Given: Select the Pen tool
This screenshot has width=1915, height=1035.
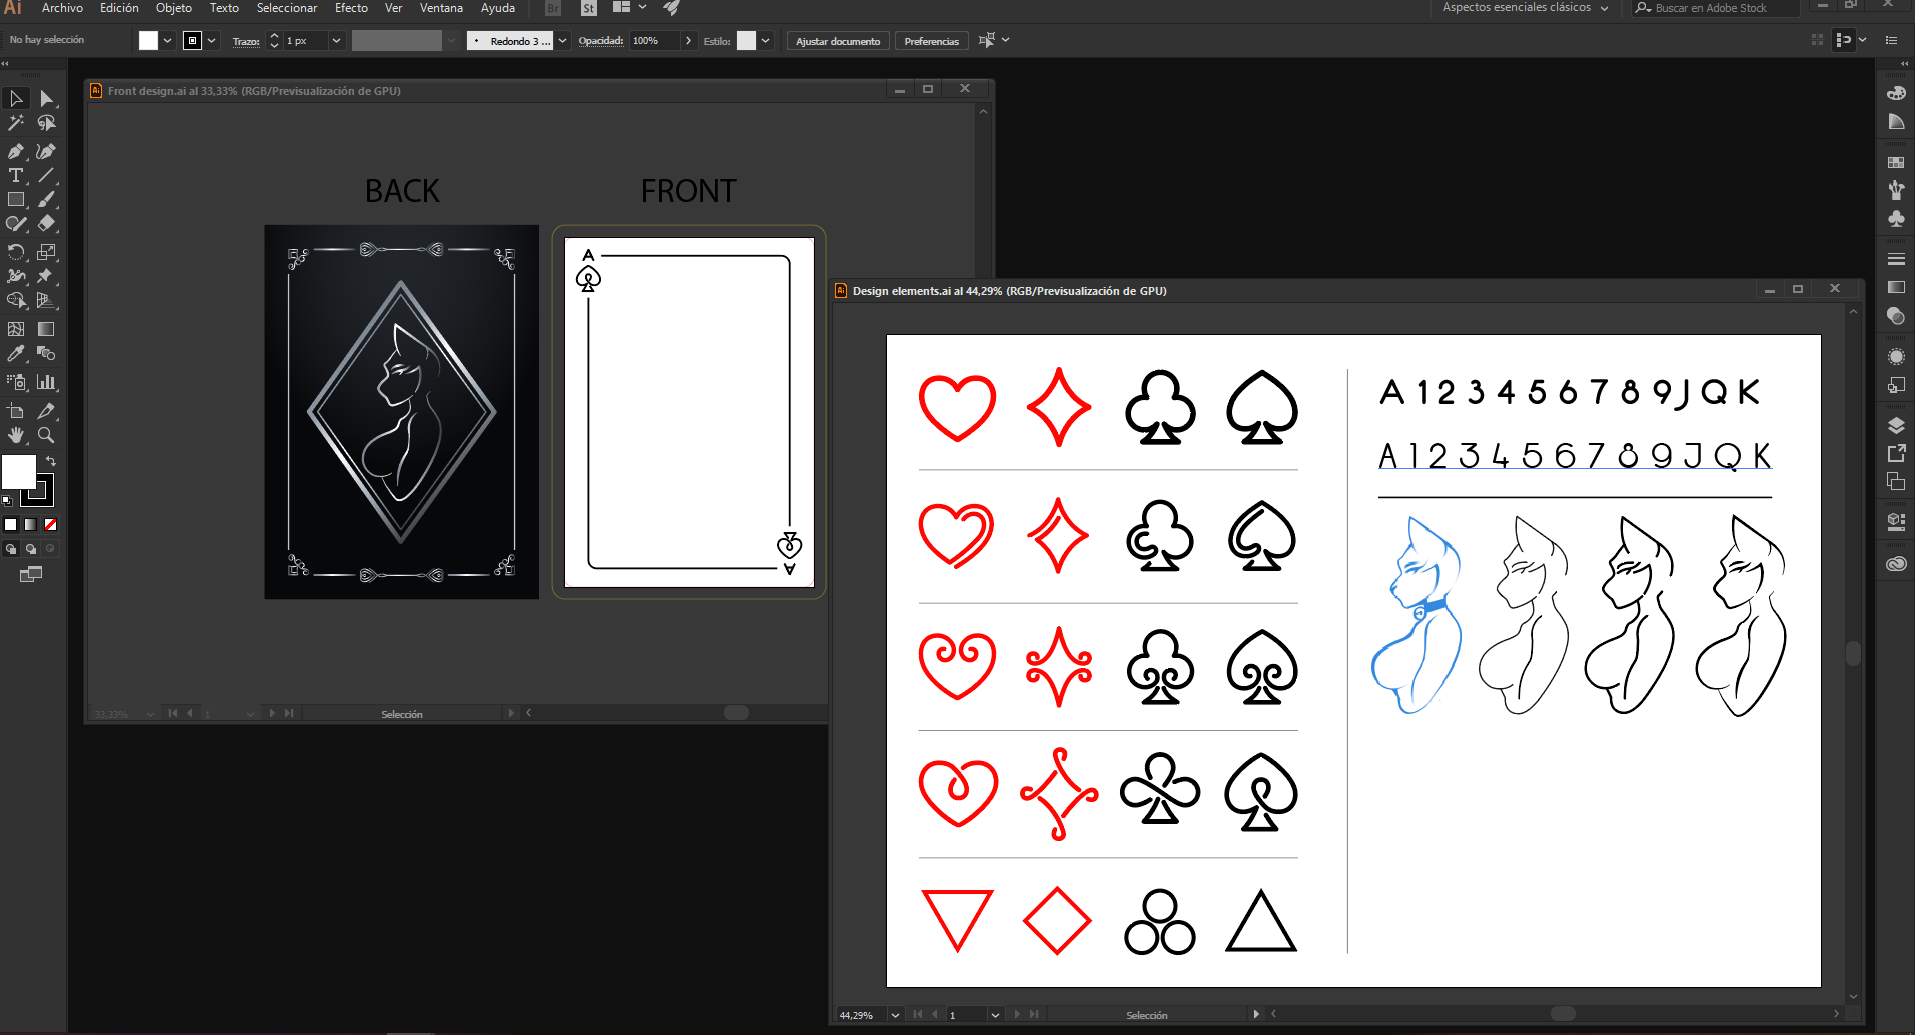Looking at the screenshot, I should (16, 151).
